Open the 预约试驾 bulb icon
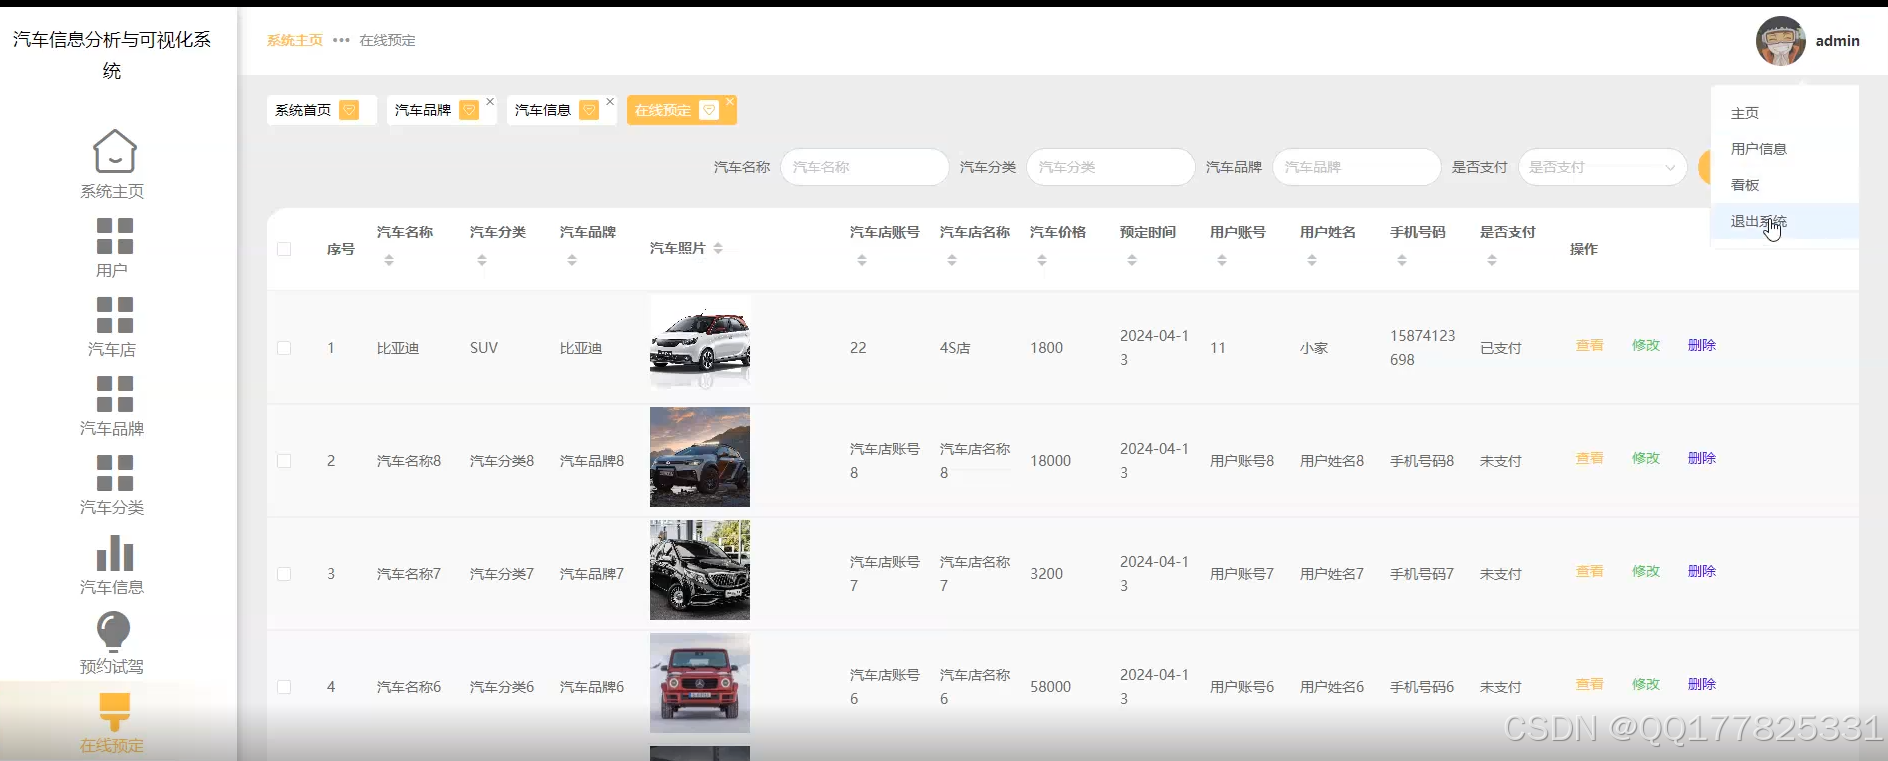1888x761 pixels. click(113, 632)
